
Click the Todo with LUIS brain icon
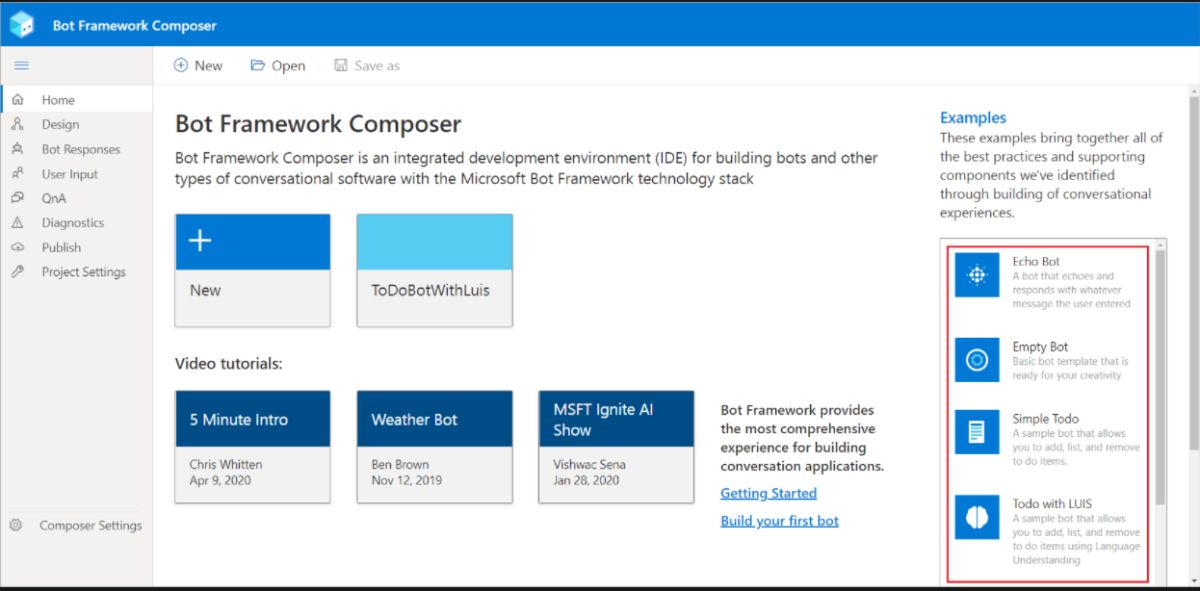[x=977, y=517]
